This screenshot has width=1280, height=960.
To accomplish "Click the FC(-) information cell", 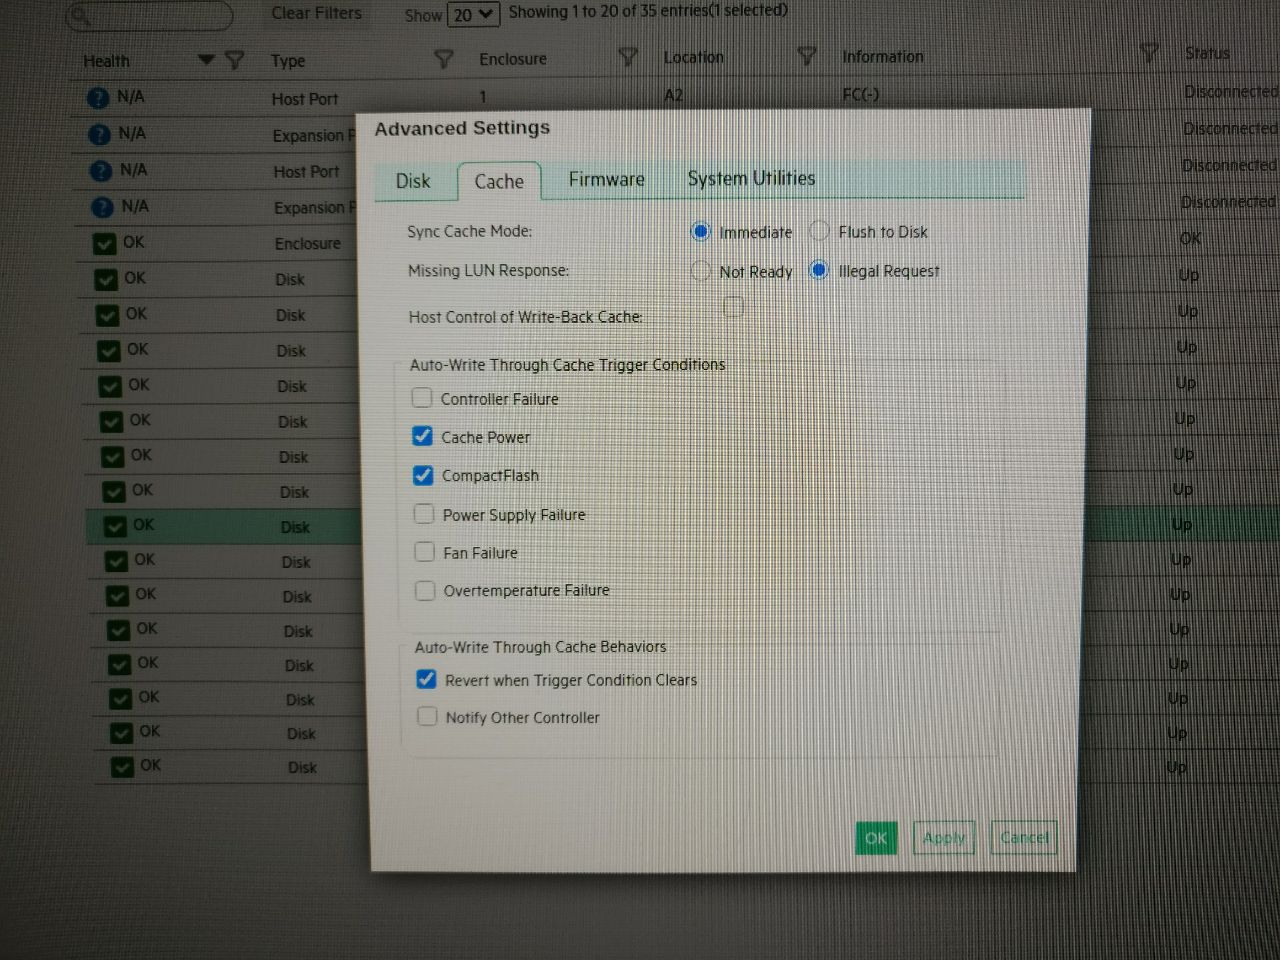I will point(861,95).
